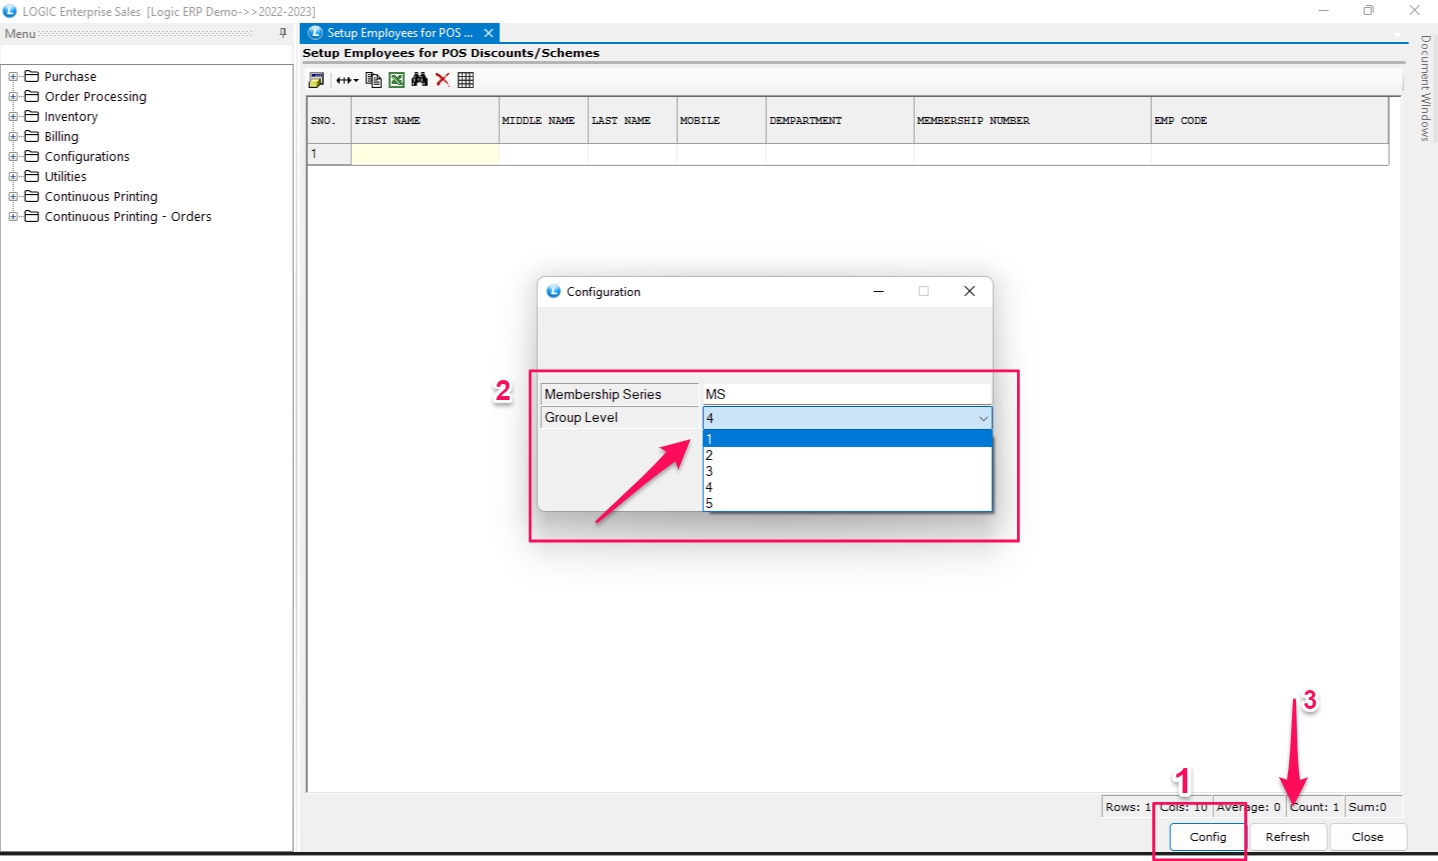
Task: Click the binoculars find icon
Action: coord(420,80)
